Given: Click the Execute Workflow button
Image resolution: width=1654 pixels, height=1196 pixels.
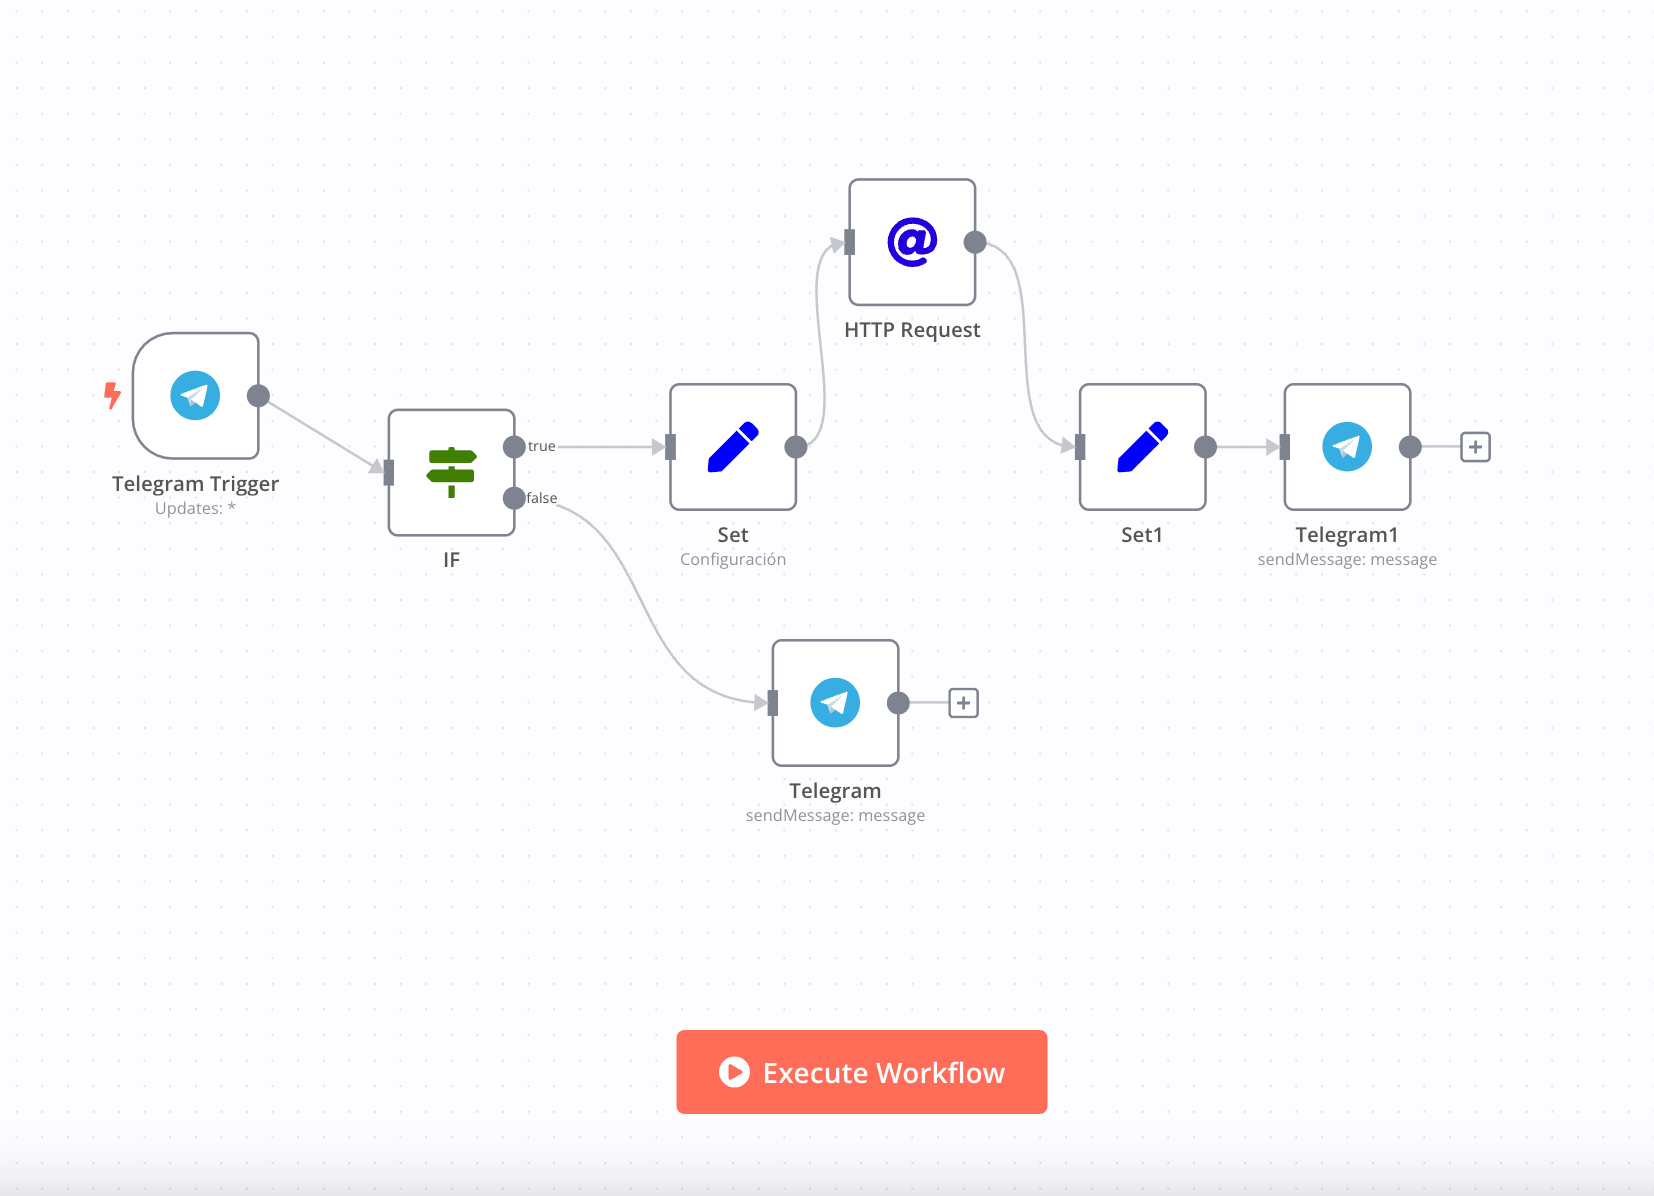Looking at the screenshot, I should [862, 1072].
